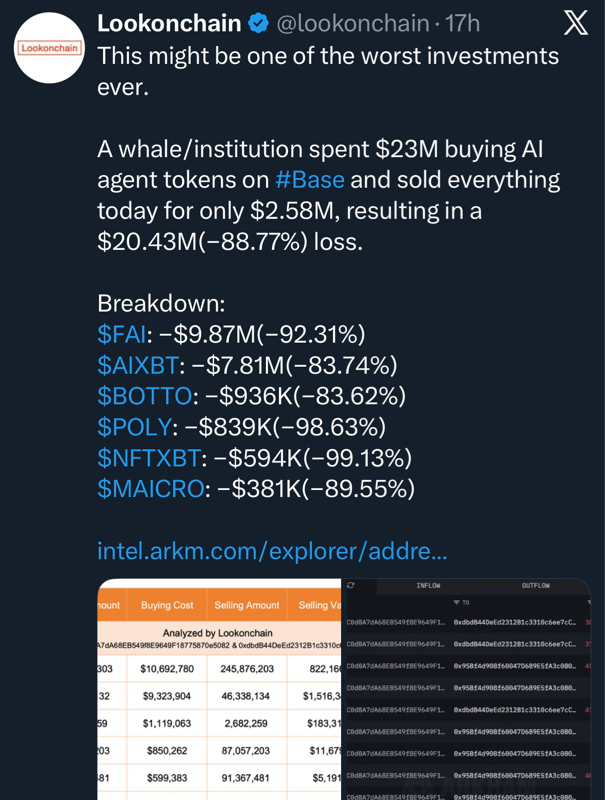The image size is (605, 800).
Task: Open the Lookonchain display name
Action: tap(169, 23)
